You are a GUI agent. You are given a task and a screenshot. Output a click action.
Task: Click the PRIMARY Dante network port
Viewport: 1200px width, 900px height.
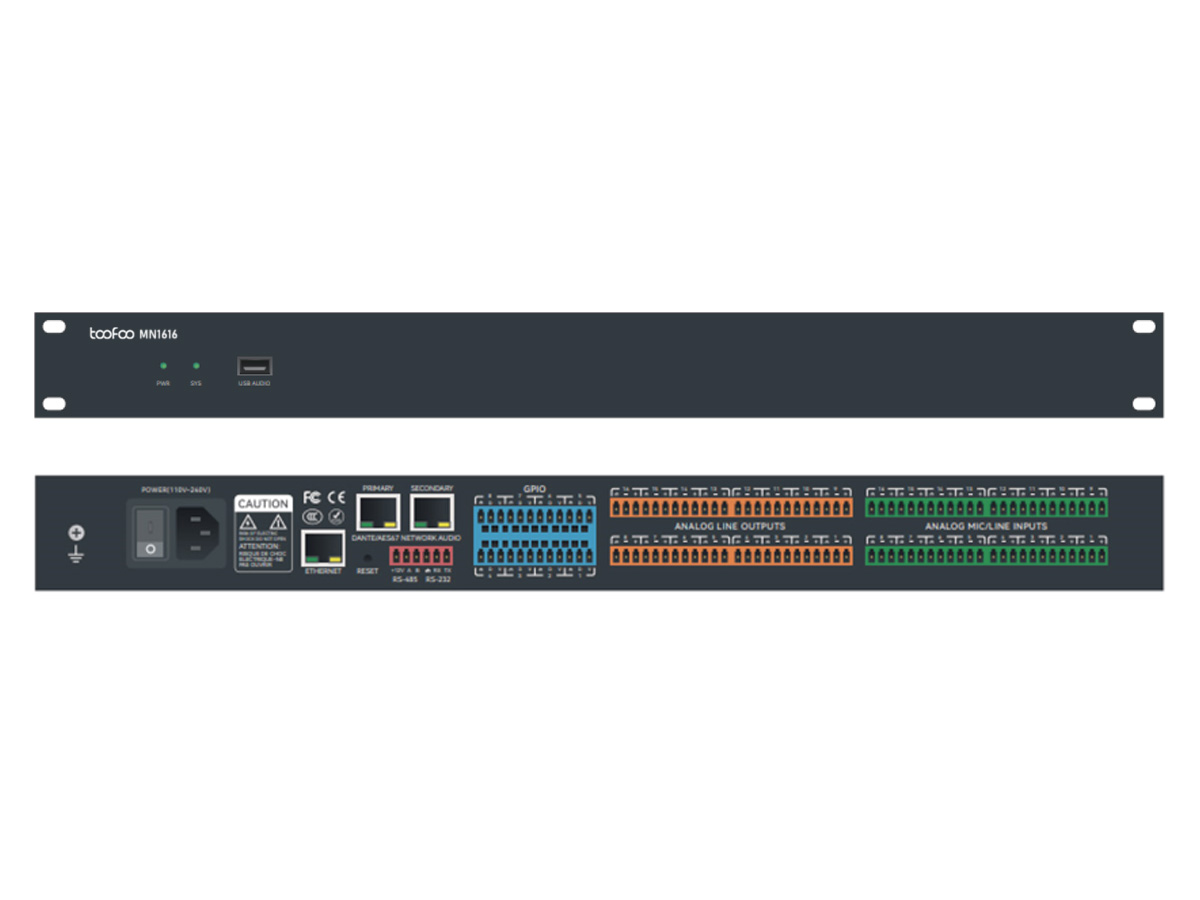pos(377,512)
